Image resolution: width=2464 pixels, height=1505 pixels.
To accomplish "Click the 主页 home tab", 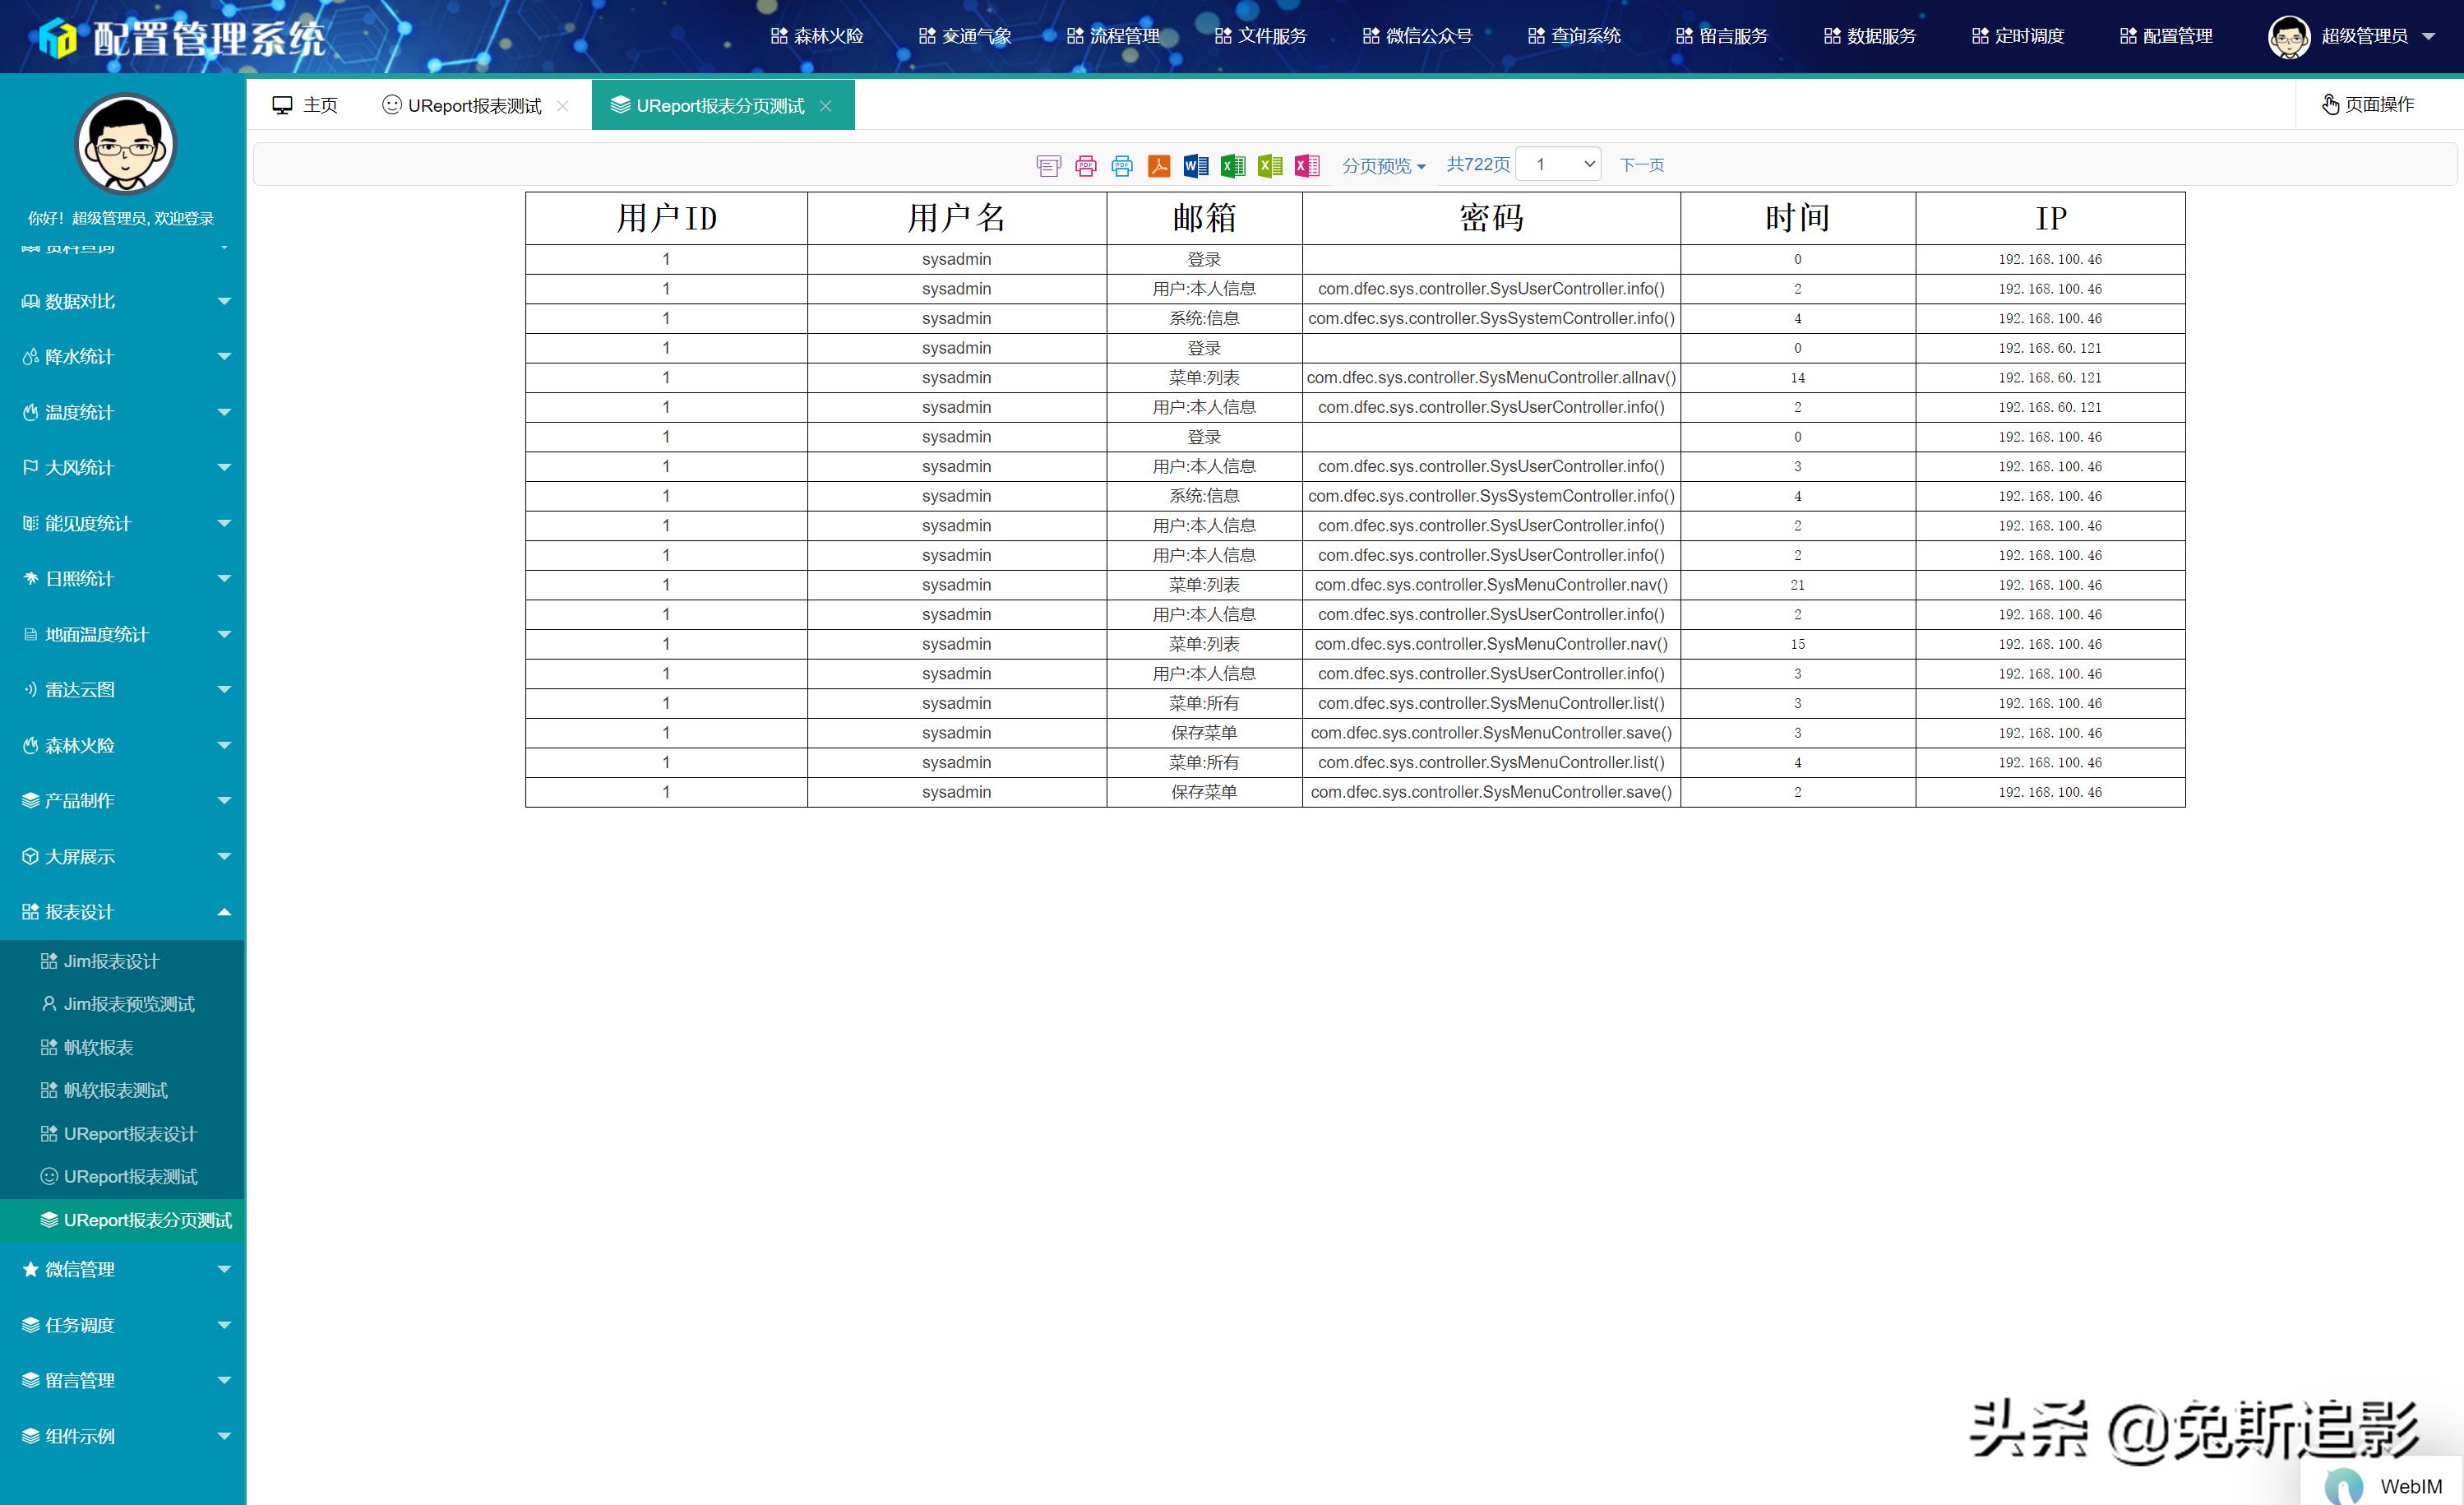I will point(305,104).
